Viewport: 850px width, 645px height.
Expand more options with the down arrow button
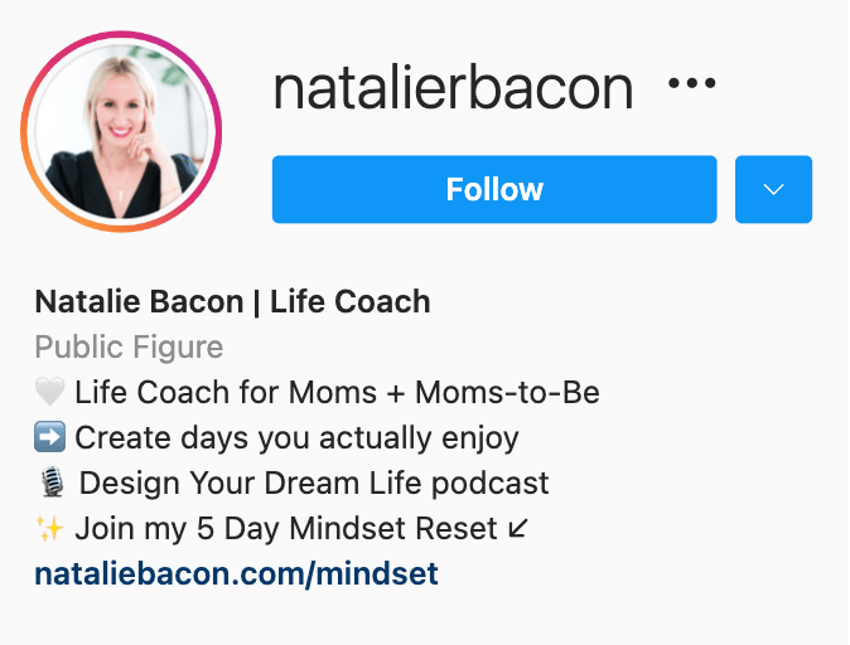(x=772, y=189)
